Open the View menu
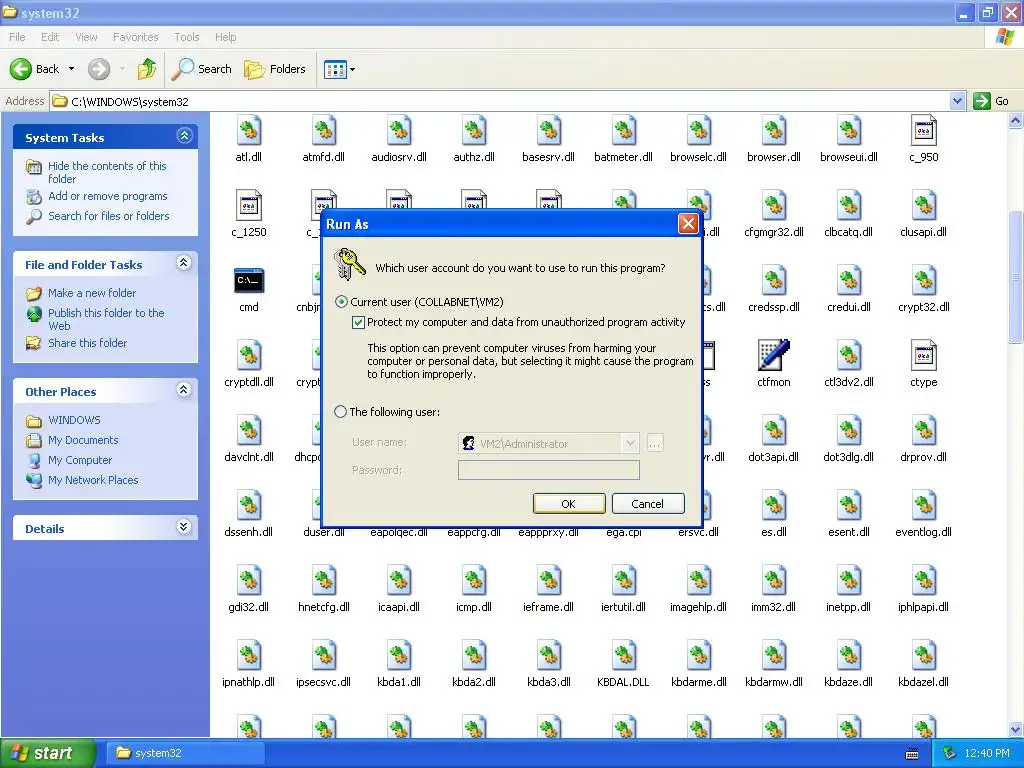1024x768 pixels. click(86, 37)
